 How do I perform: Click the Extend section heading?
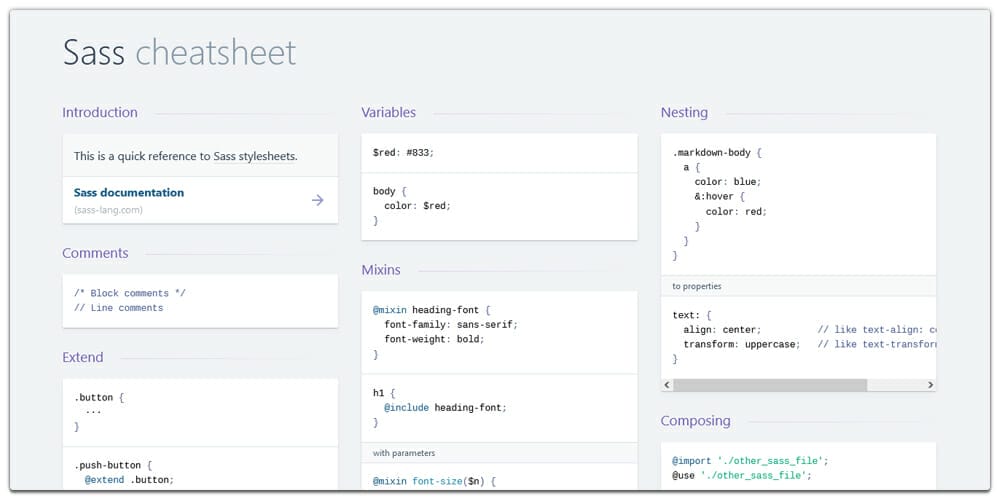82,357
